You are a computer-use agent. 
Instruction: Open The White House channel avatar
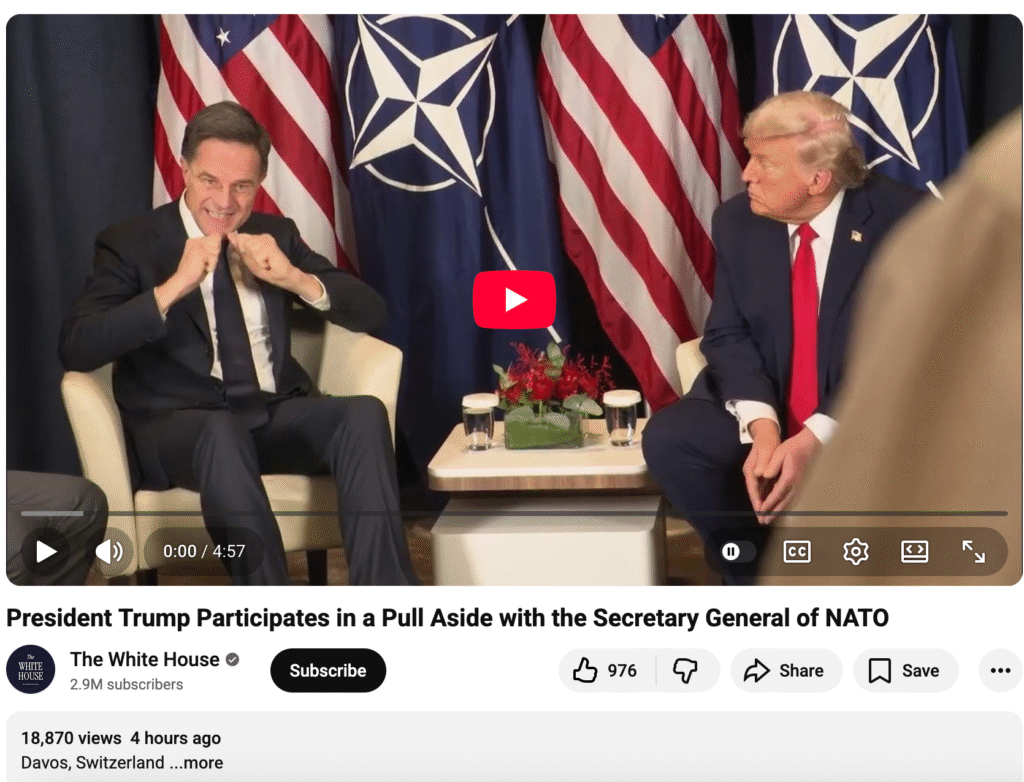31,669
